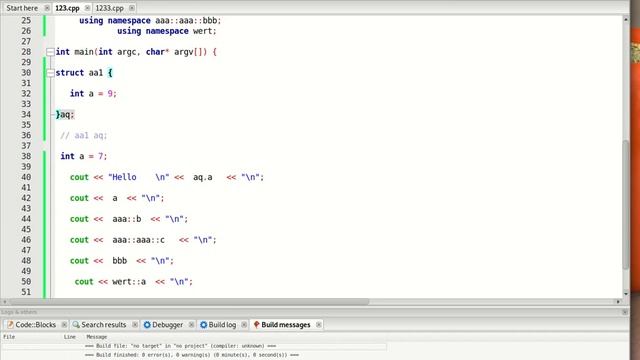Click 'aq.a' in line 40

coord(202,177)
